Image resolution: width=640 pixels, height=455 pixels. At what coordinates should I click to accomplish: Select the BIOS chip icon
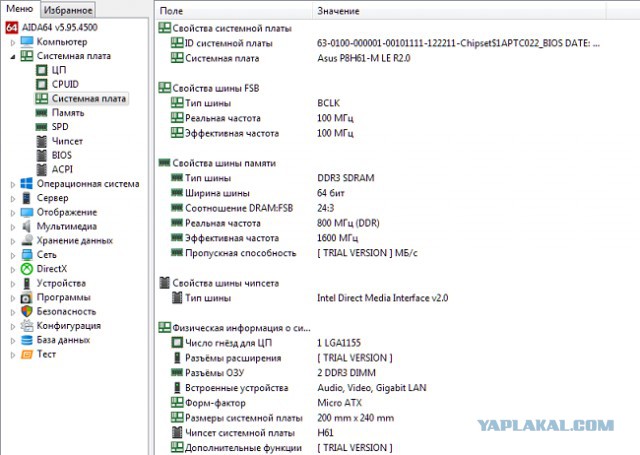[42, 155]
